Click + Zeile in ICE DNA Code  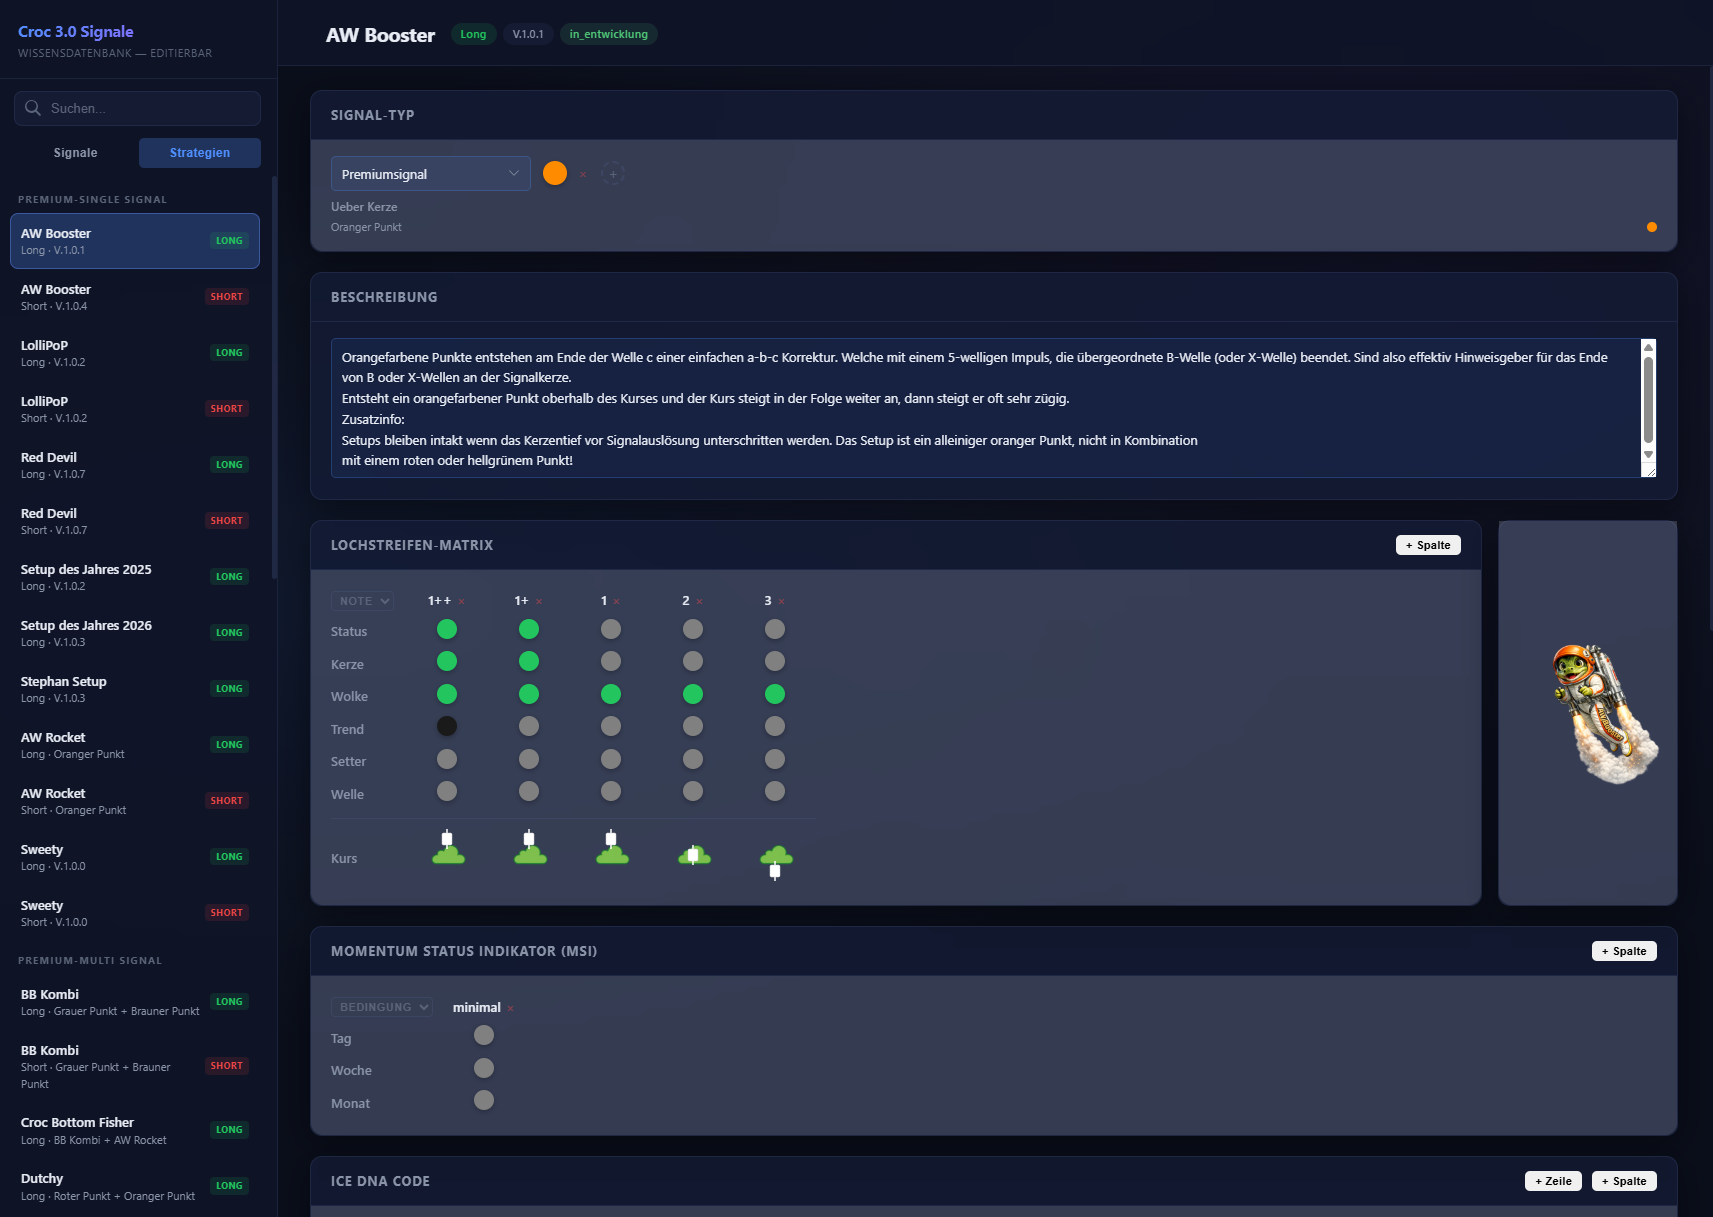pos(1552,1181)
